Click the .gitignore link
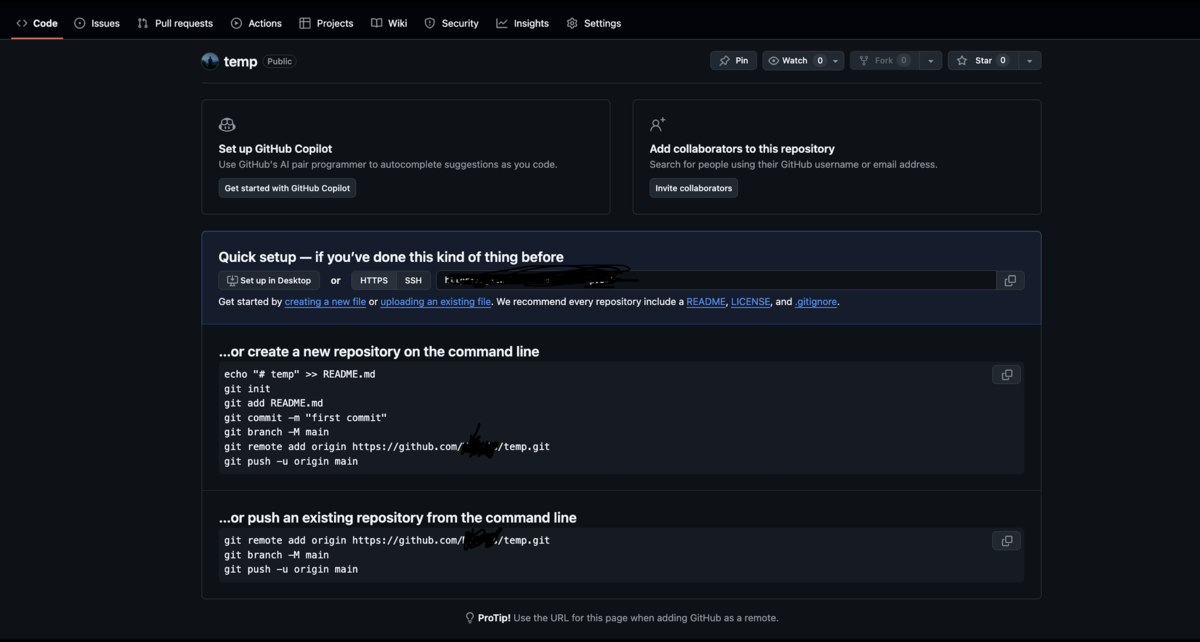The height and width of the screenshot is (642, 1200). [816, 302]
